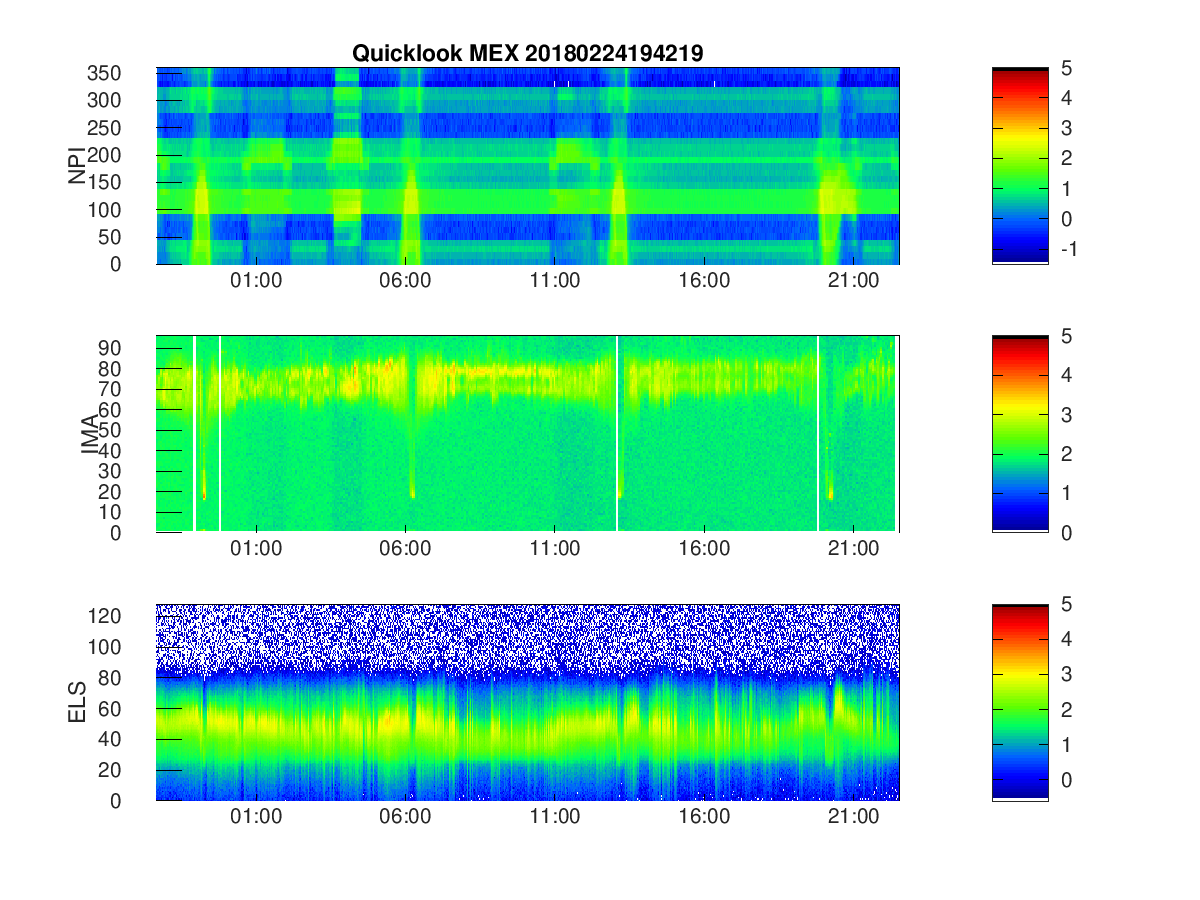Click the 0 label on IMA colorbar

(1066, 532)
